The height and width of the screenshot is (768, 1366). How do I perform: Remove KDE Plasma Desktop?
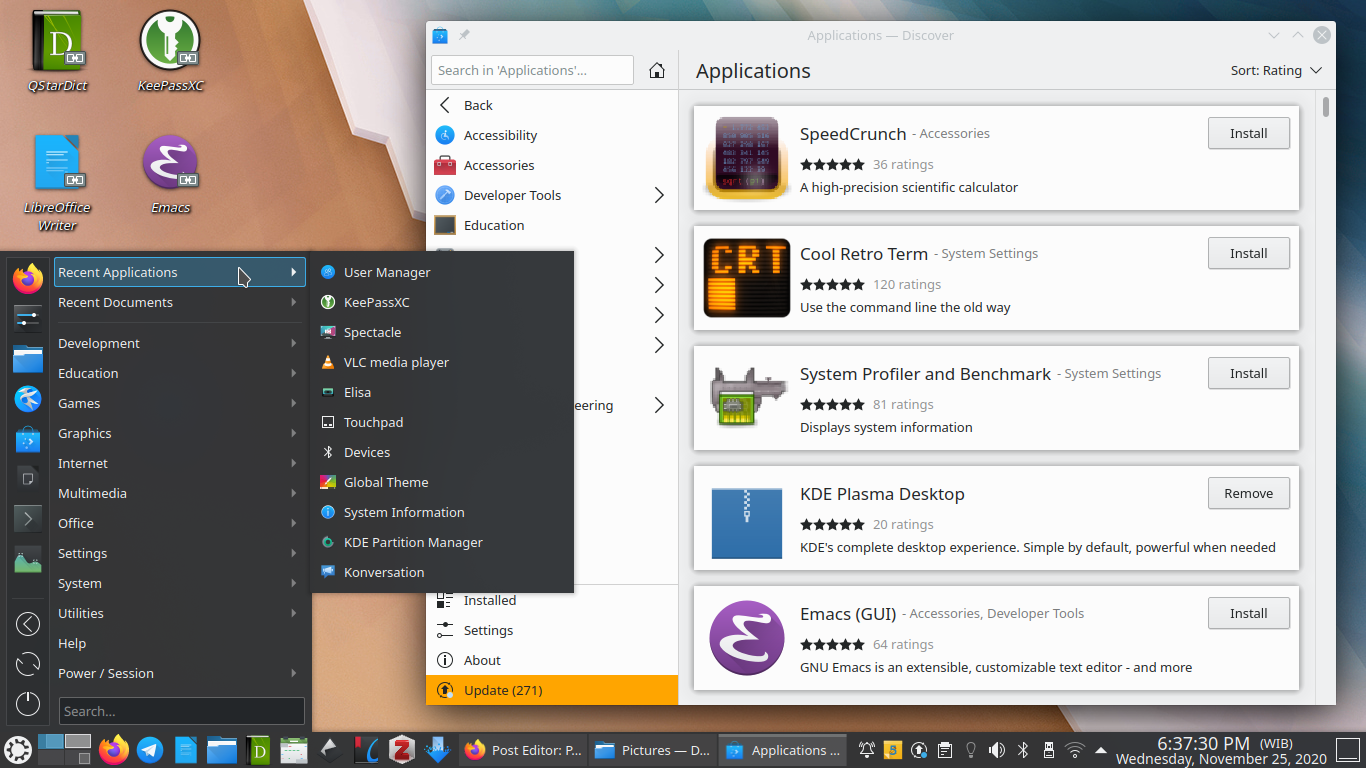pos(1248,493)
